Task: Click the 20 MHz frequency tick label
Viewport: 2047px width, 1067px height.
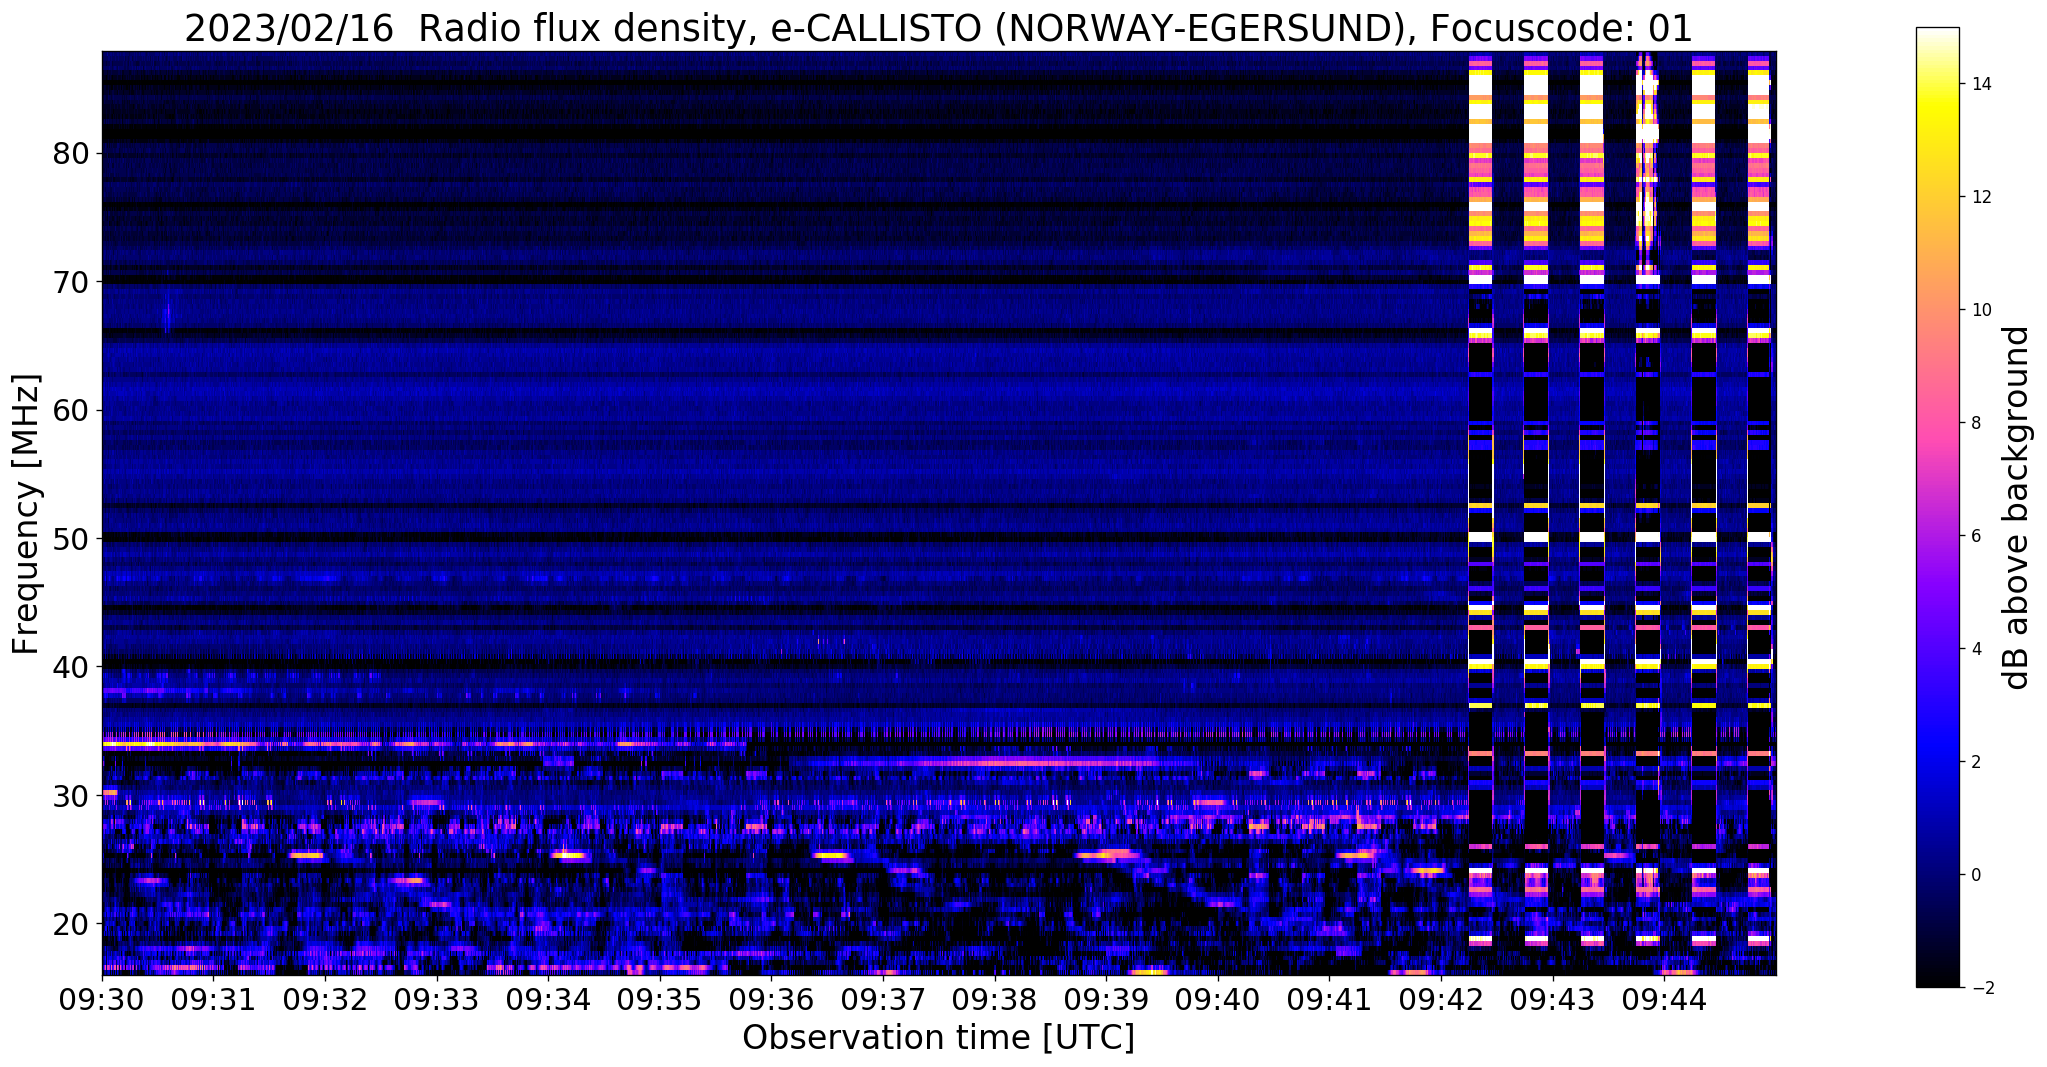Action: 71,923
